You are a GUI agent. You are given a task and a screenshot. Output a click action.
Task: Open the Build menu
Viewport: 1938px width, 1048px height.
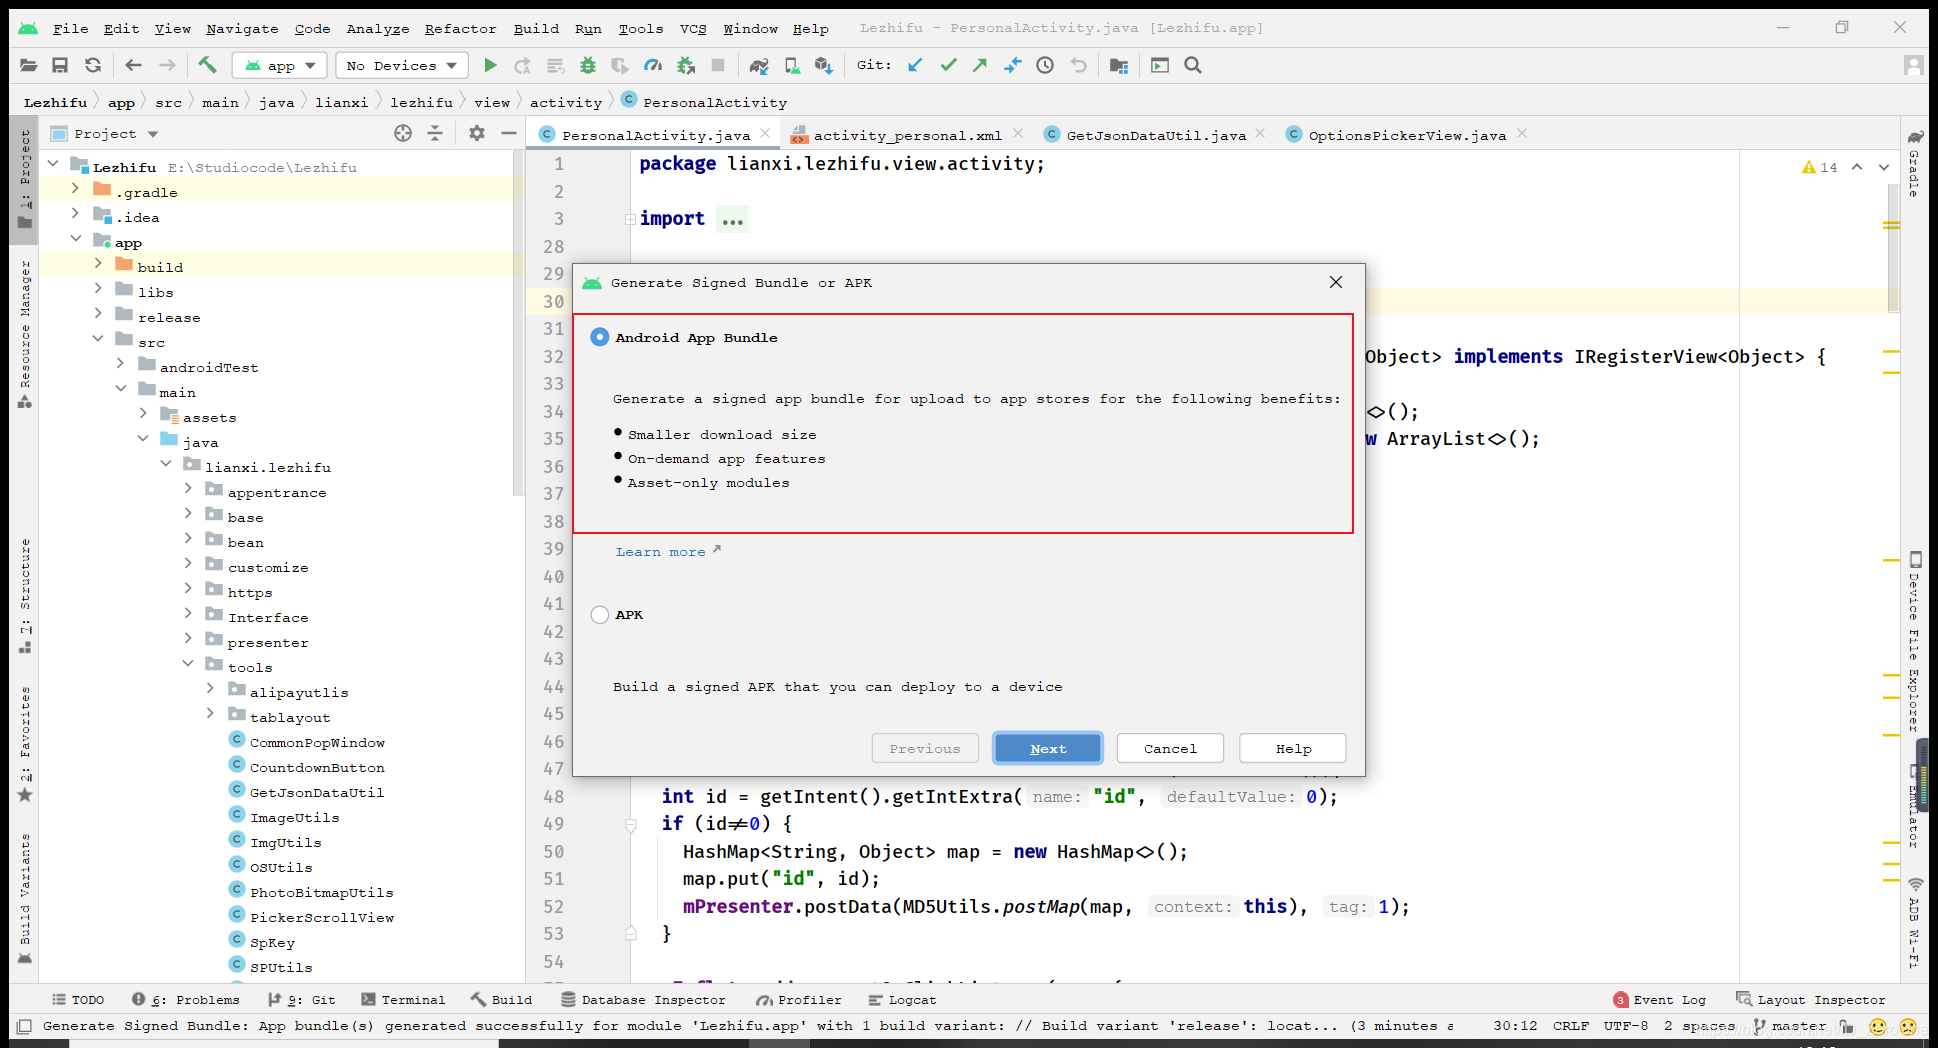click(536, 29)
